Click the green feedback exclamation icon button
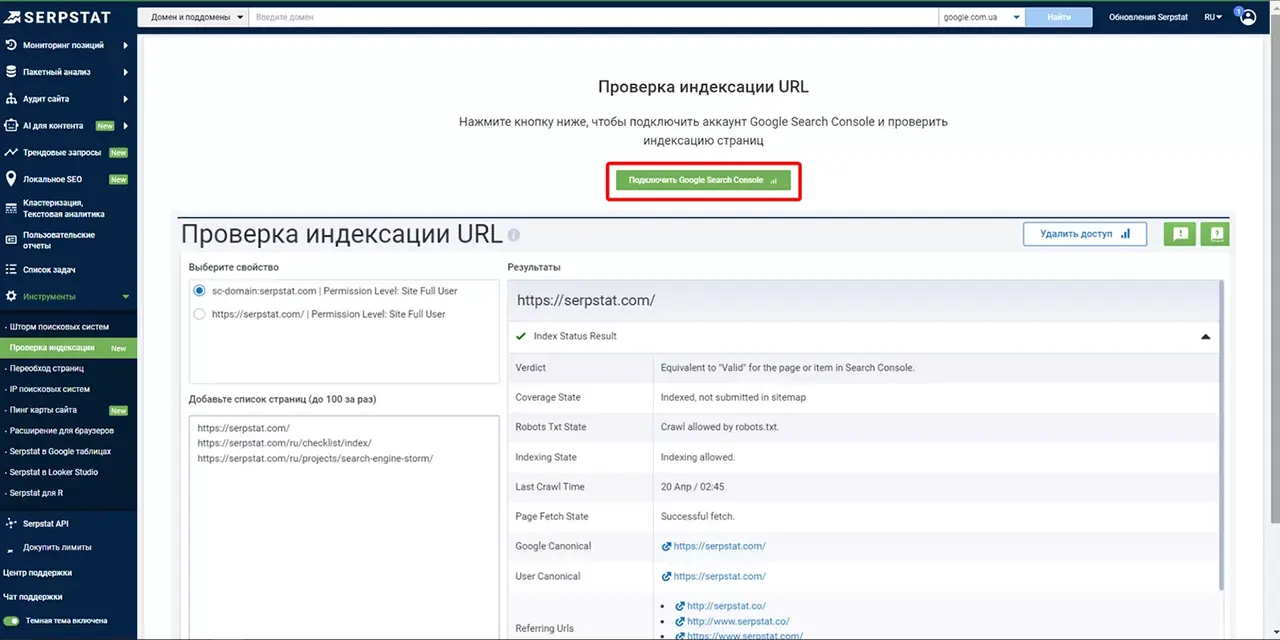 tap(1180, 234)
